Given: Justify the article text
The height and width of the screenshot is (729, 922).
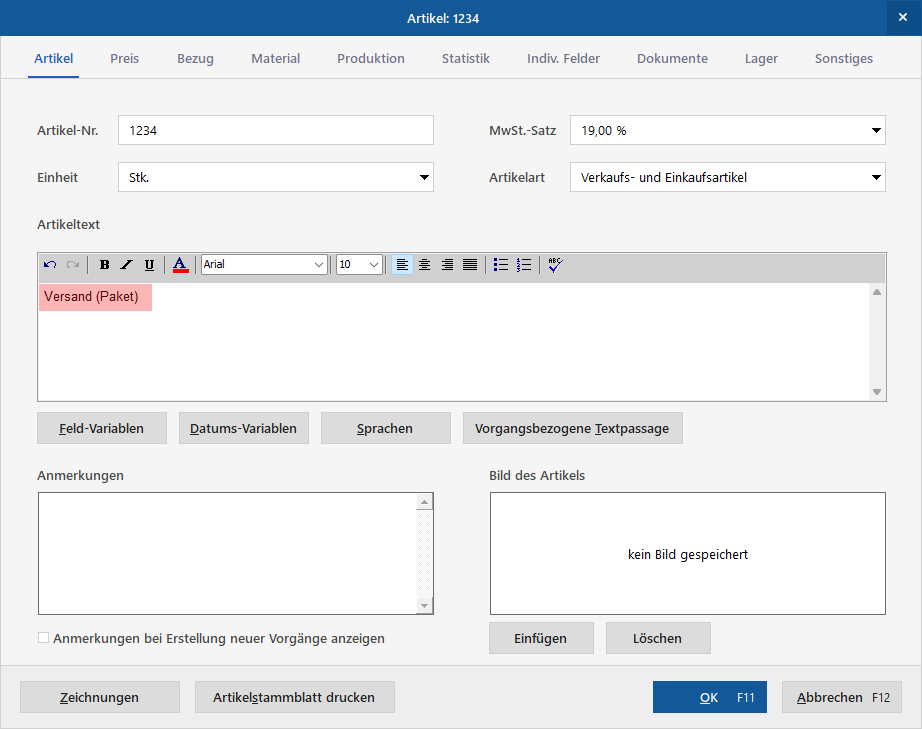Looking at the screenshot, I should coord(470,265).
